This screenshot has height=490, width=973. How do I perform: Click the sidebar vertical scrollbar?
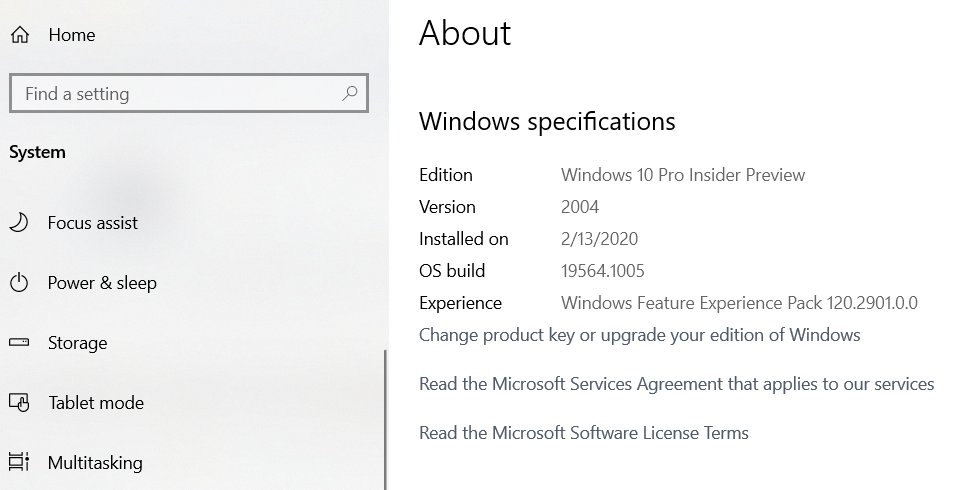pos(385,419)
